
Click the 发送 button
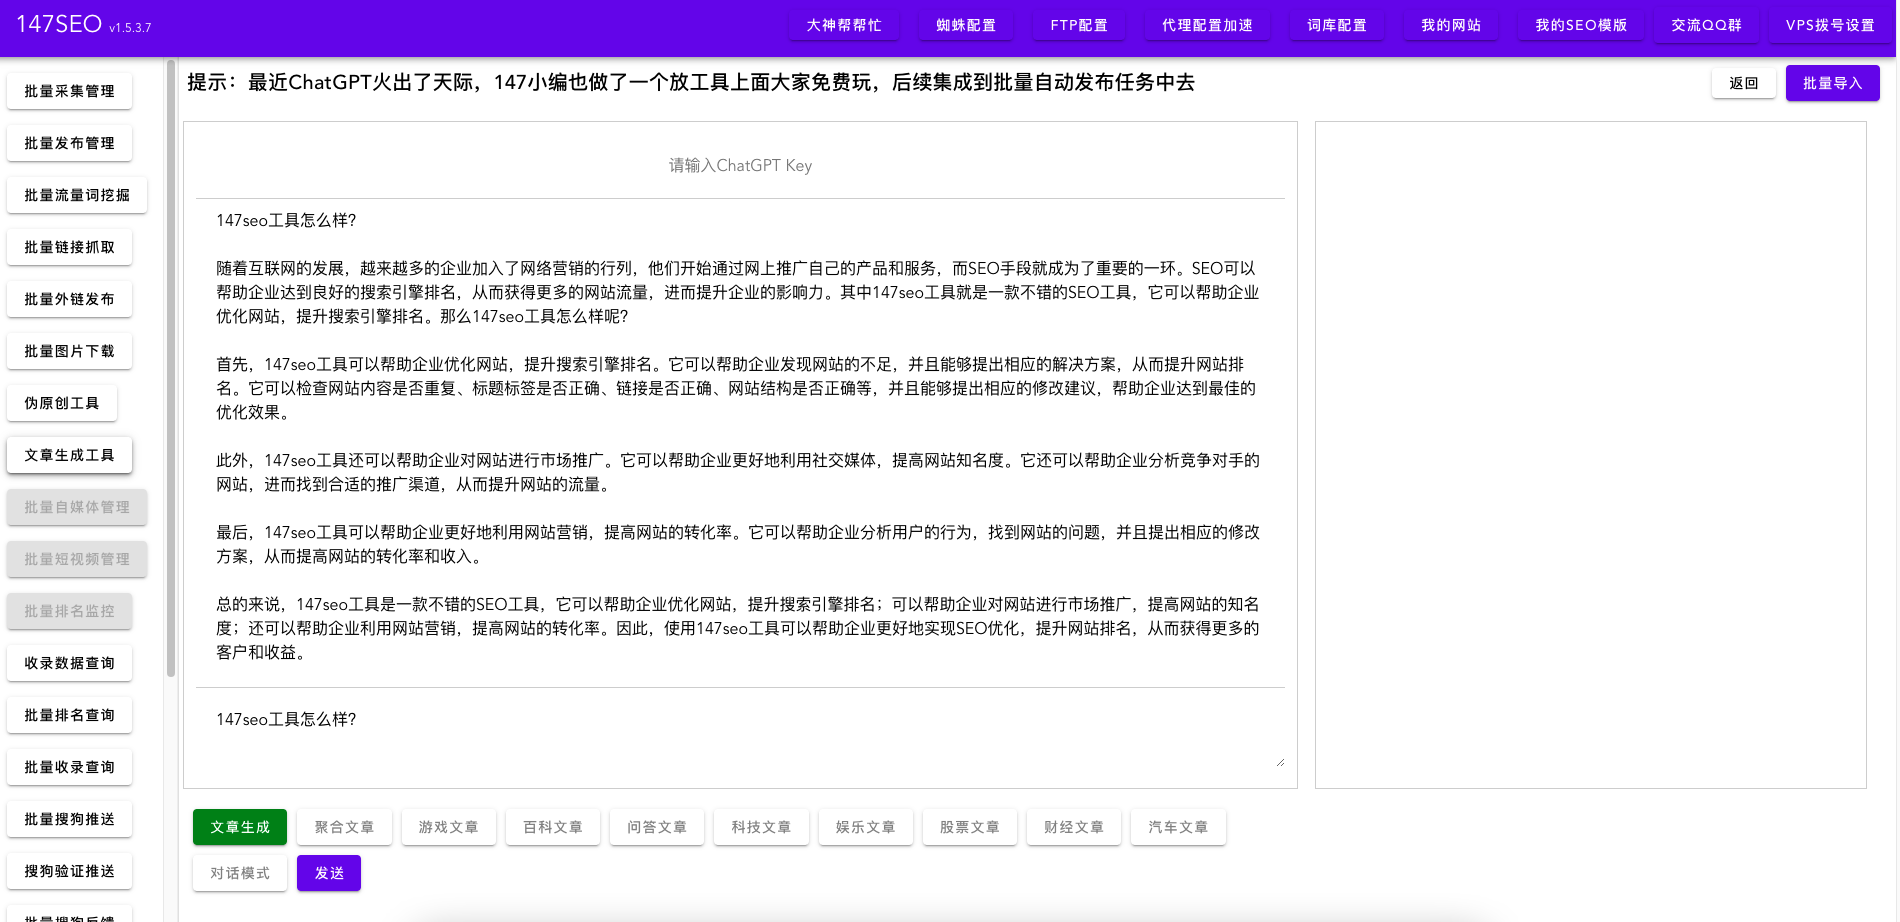pos(329,873)
